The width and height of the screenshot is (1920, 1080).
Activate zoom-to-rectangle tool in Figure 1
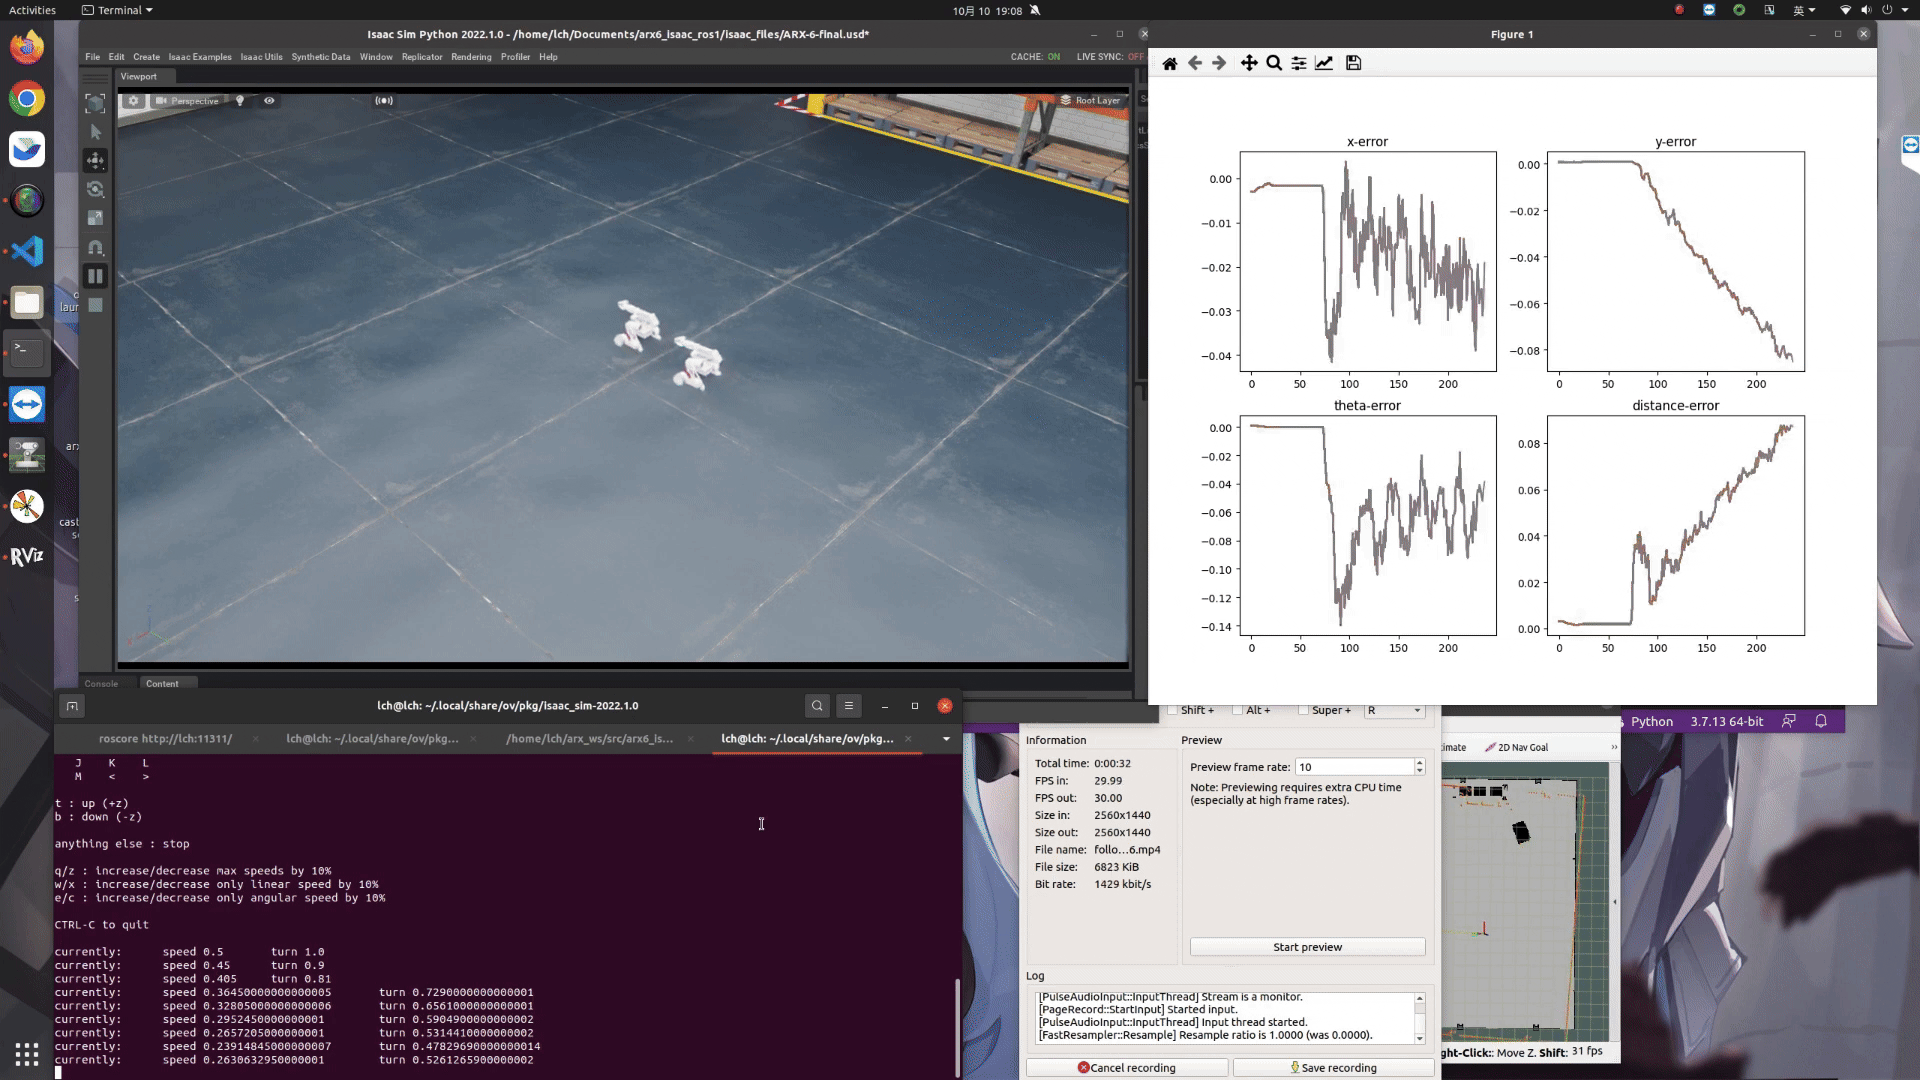1274,63
